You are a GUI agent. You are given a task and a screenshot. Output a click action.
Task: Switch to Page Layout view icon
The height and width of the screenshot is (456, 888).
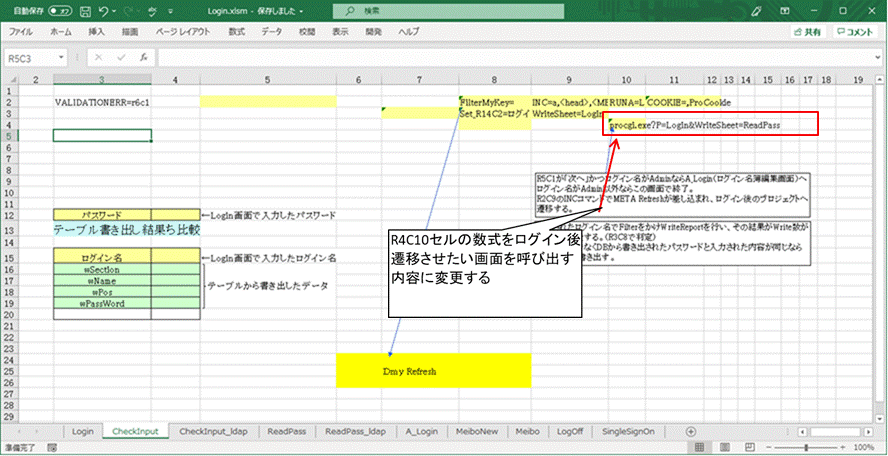[724, 448]
